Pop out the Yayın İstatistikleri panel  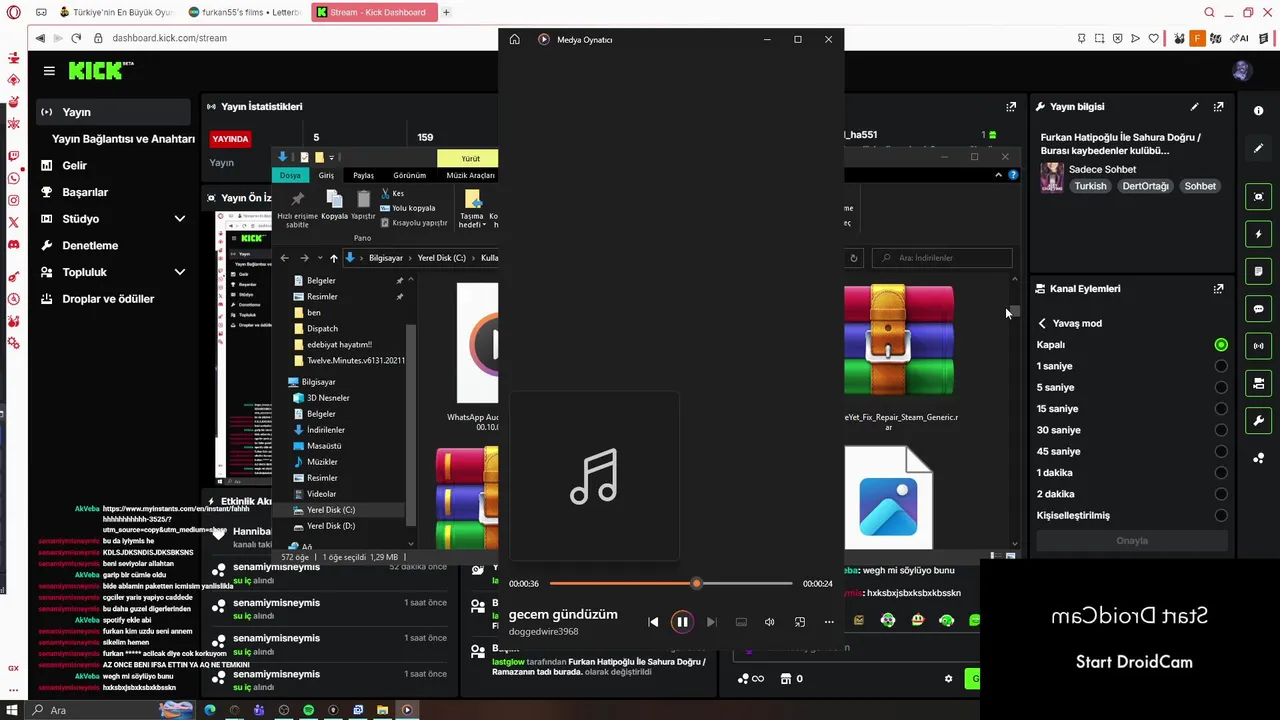(1011, 106)
